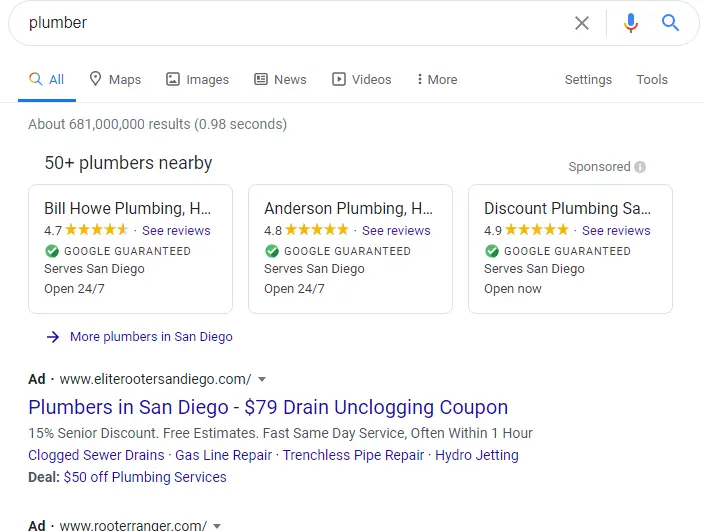Open the Bill Howe Plumbing card title

pos(127,208)
